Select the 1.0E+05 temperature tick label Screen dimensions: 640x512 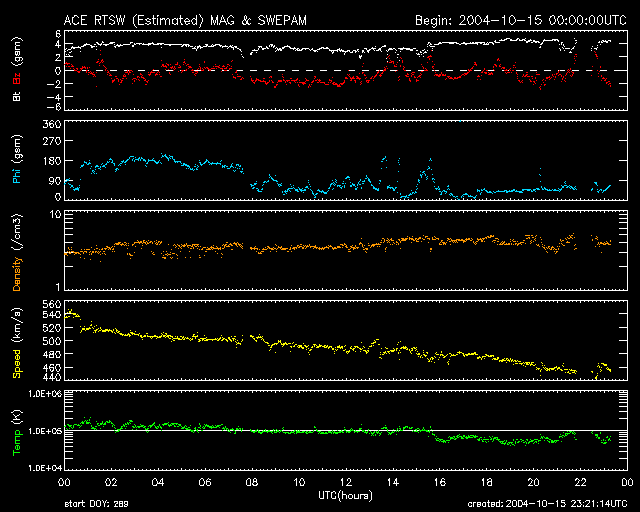[45, 431]
